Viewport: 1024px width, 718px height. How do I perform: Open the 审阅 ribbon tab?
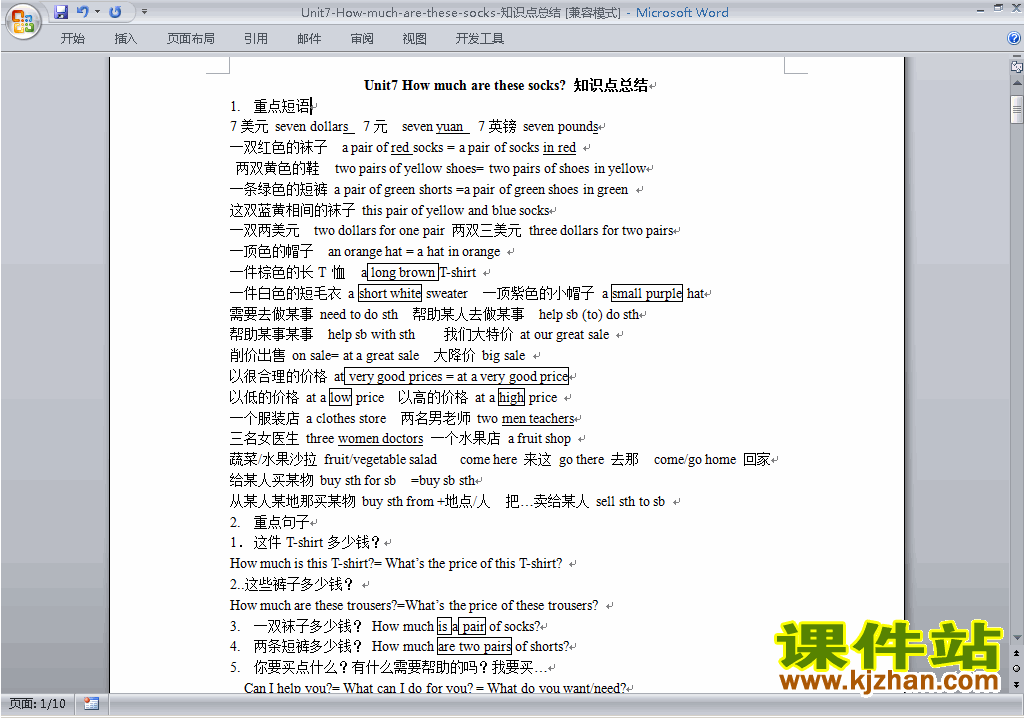coord(362,39)
